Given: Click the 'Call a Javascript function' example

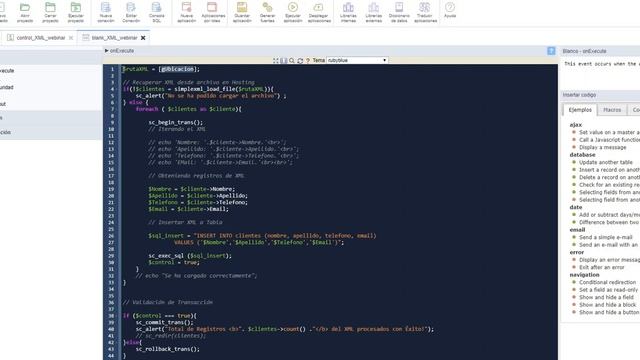Looking at the screenshot, I should tap(609, 140).
